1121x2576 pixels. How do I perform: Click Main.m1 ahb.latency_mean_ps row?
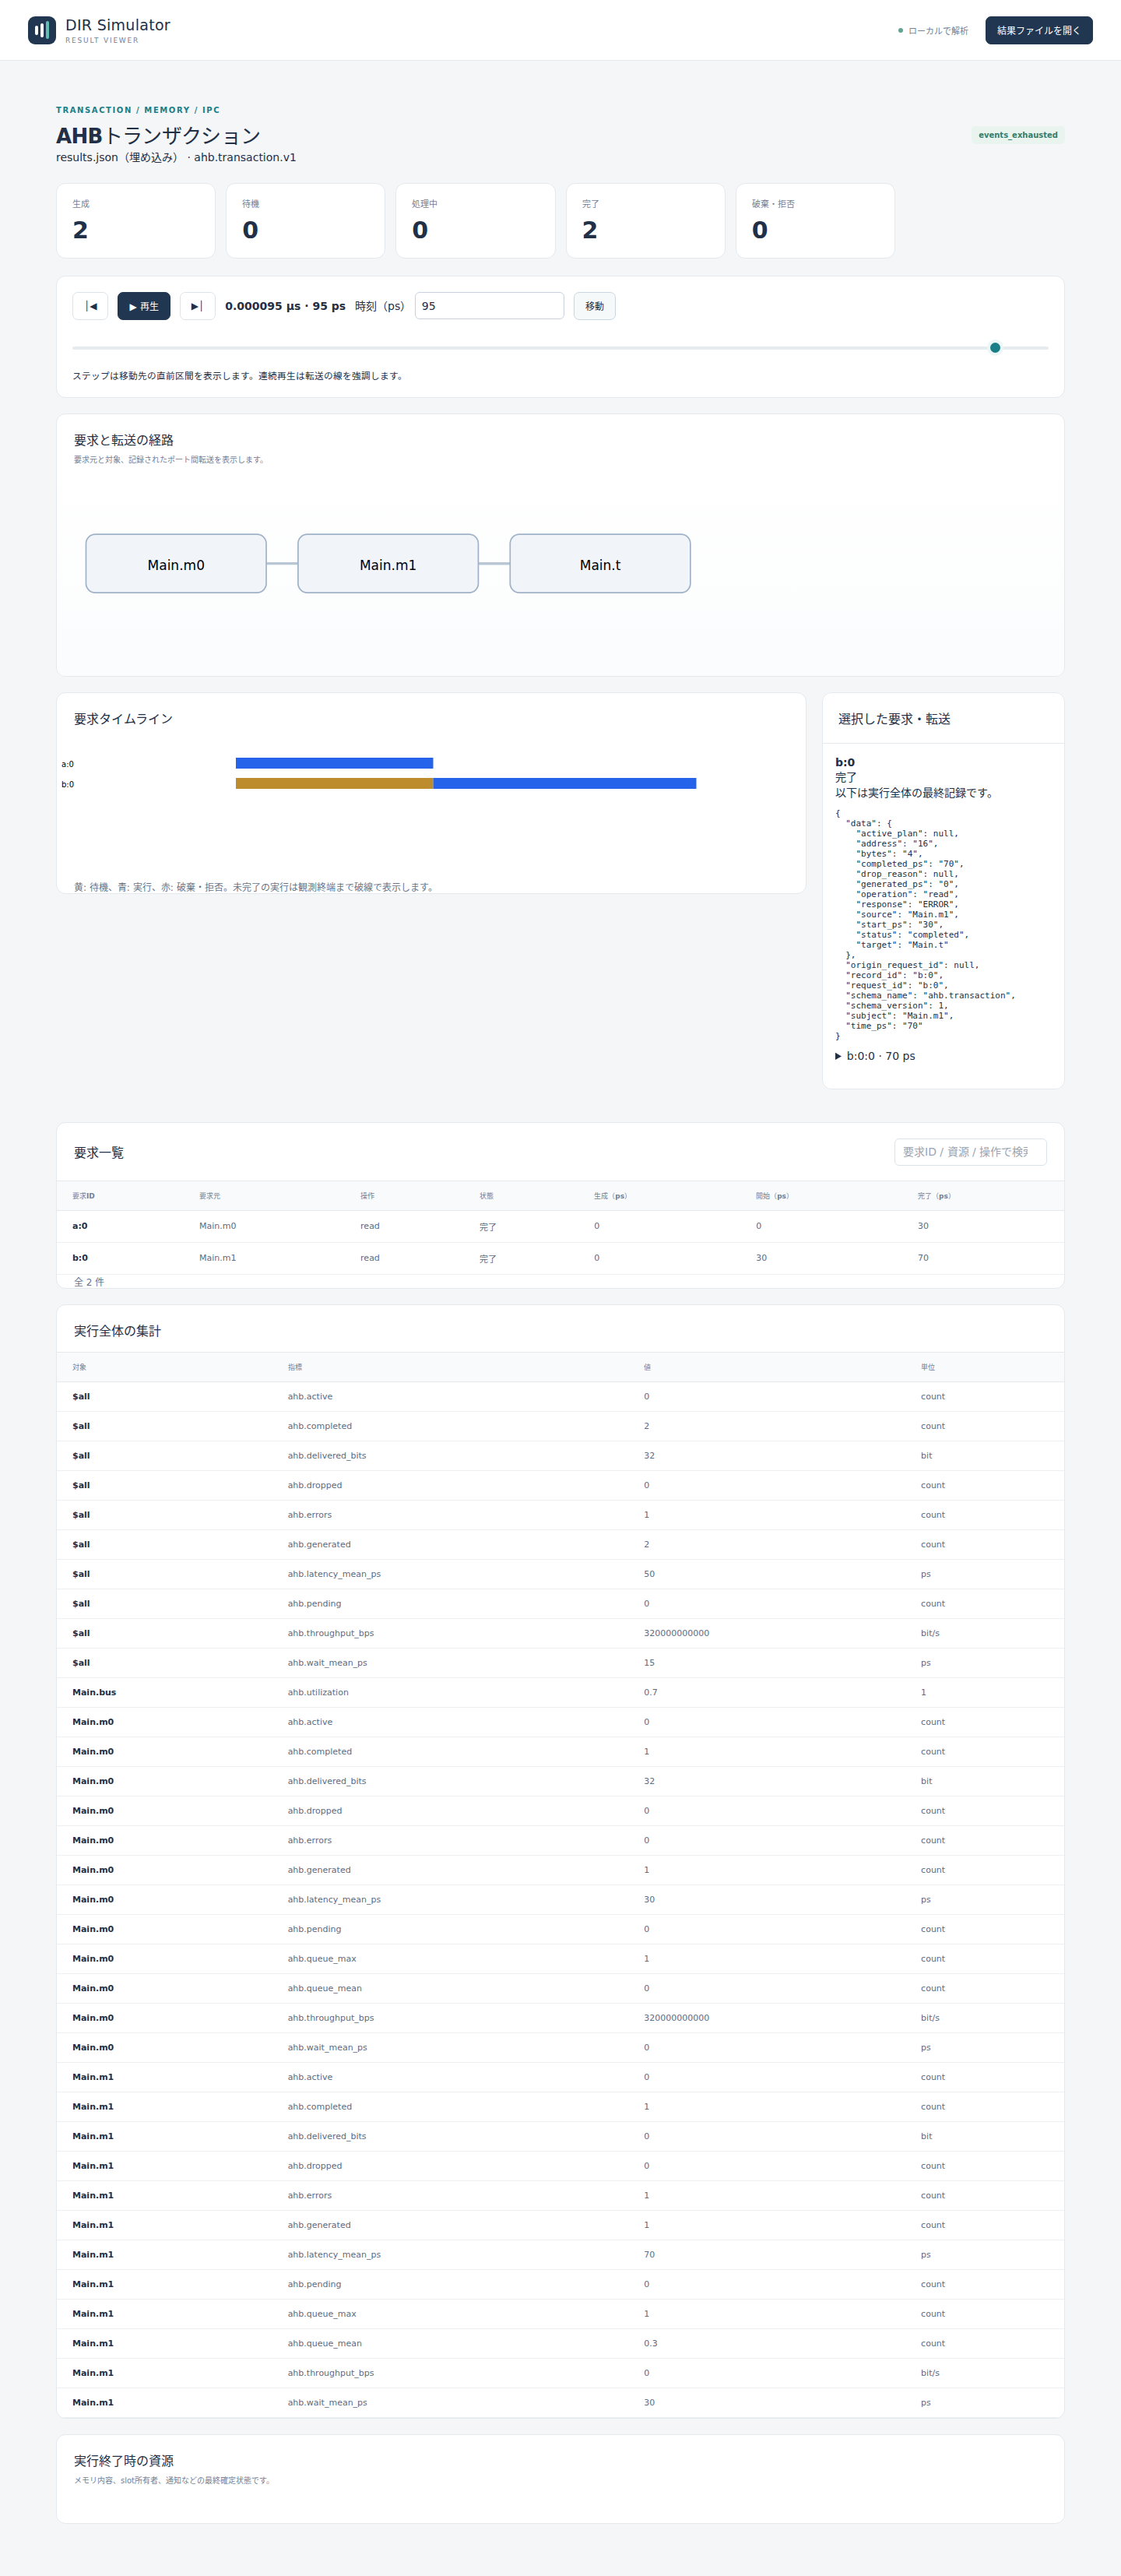(560, 2254)
